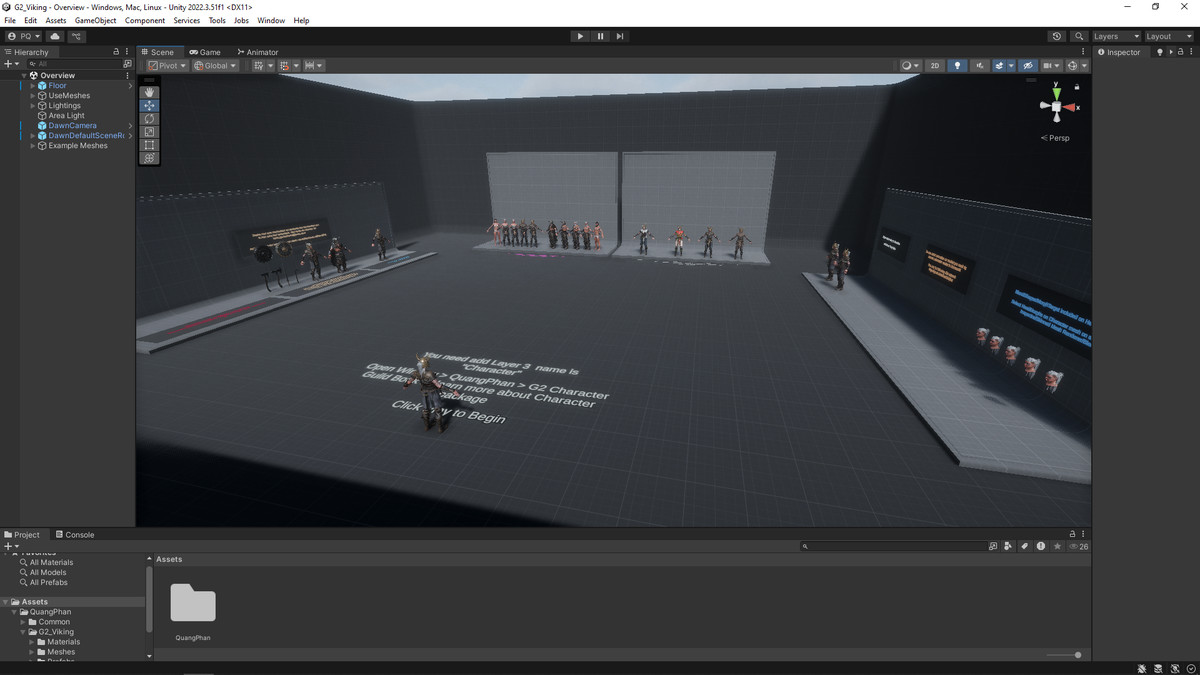Open Scene view more options menu
The image size is (1200, 675).
click(x=1083, y=52)
